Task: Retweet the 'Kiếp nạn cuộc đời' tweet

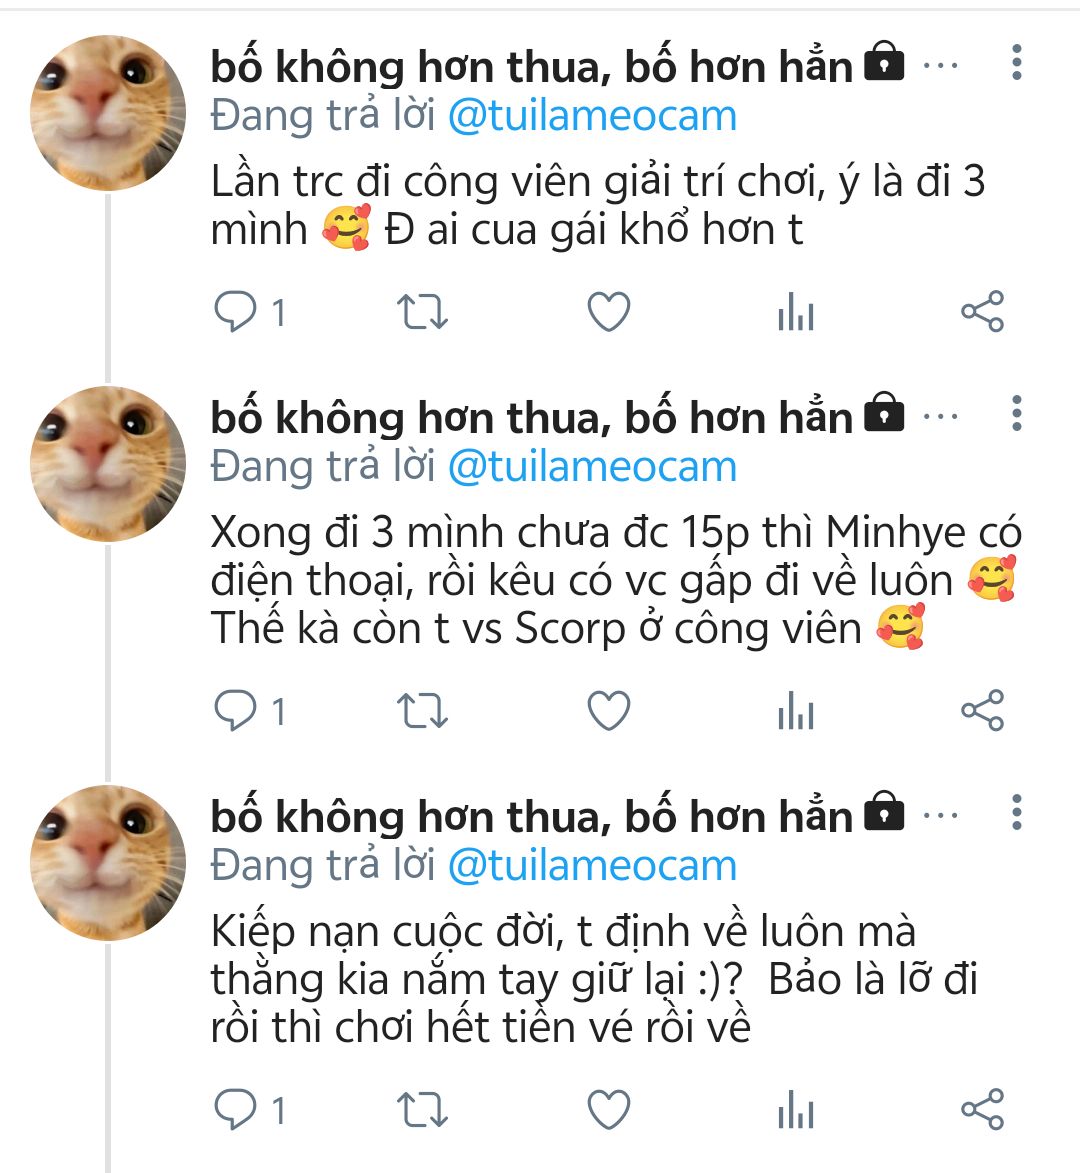Action: click(x=422, y=1110)
